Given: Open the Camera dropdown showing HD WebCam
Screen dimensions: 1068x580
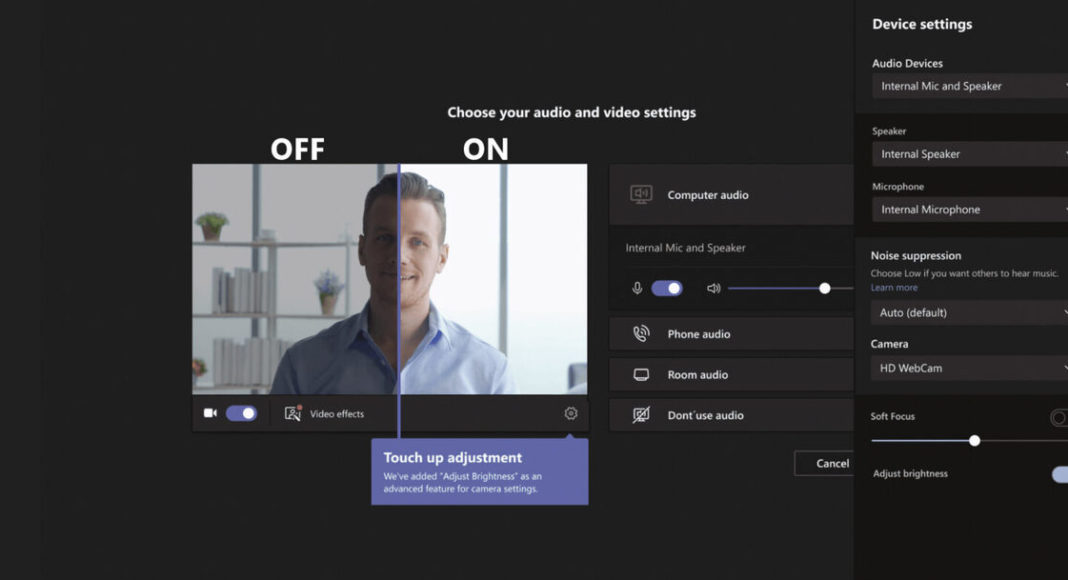Looking at the screenshot, I should pos(969,368).
